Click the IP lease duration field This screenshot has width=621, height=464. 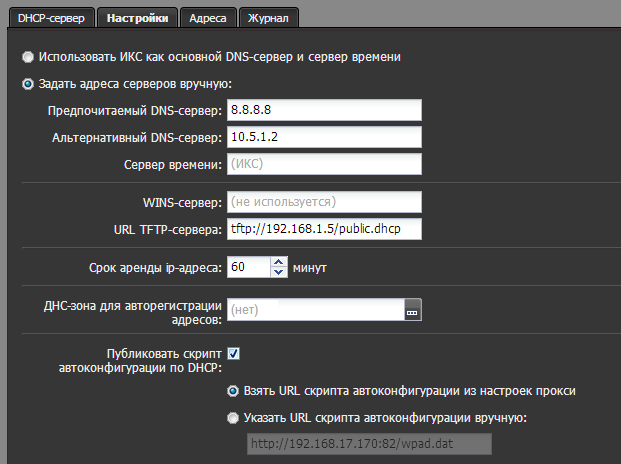[x=249, y=268]
